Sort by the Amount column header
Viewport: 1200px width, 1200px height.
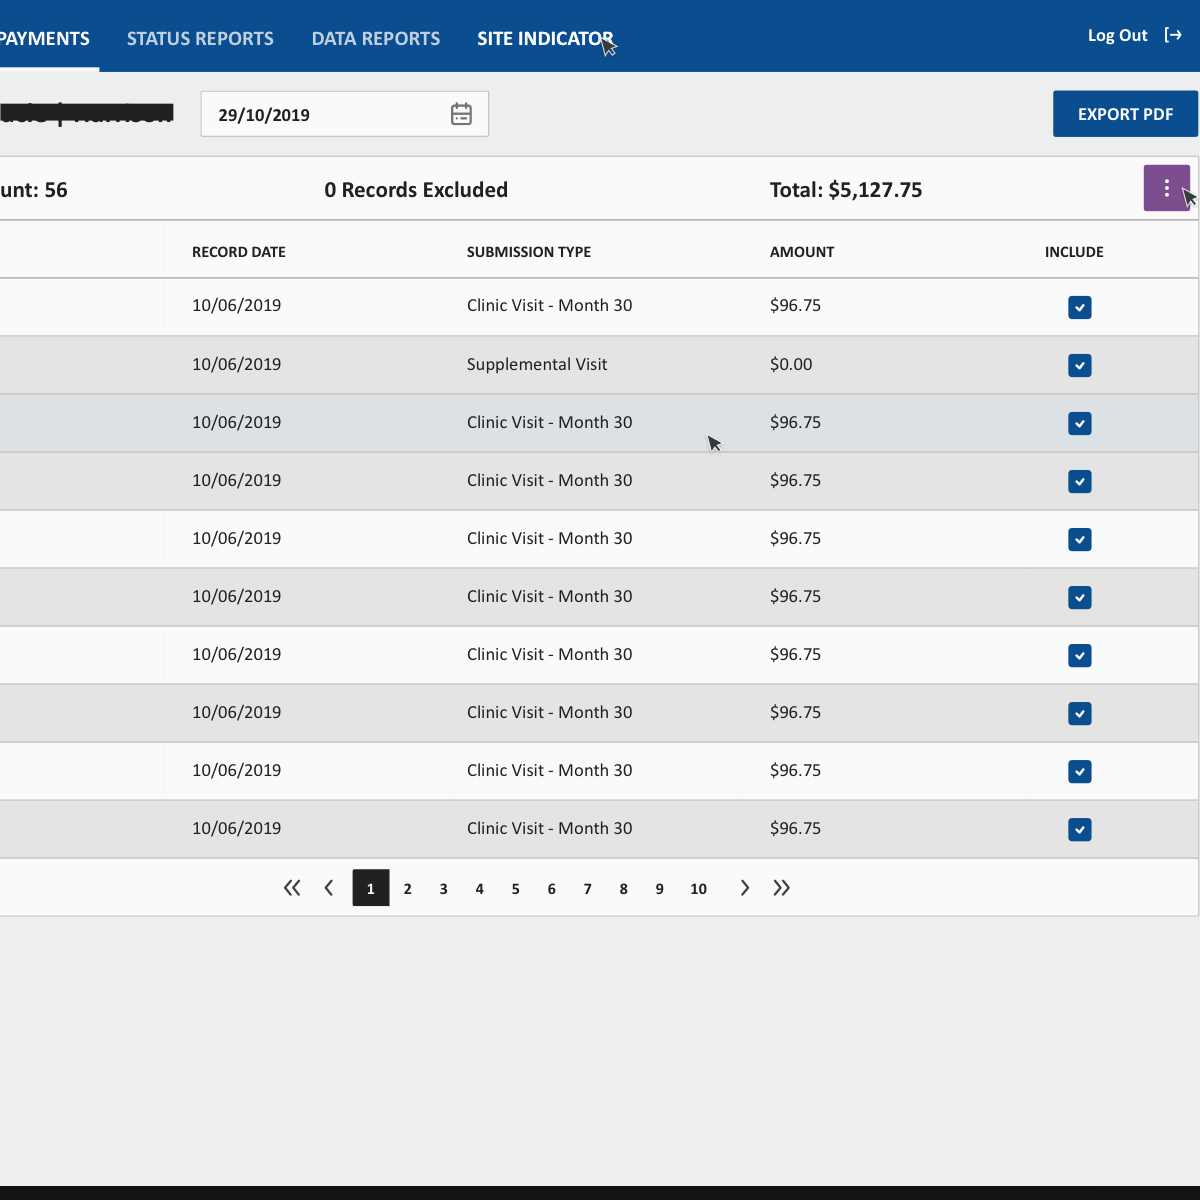[x=802, y=252]
